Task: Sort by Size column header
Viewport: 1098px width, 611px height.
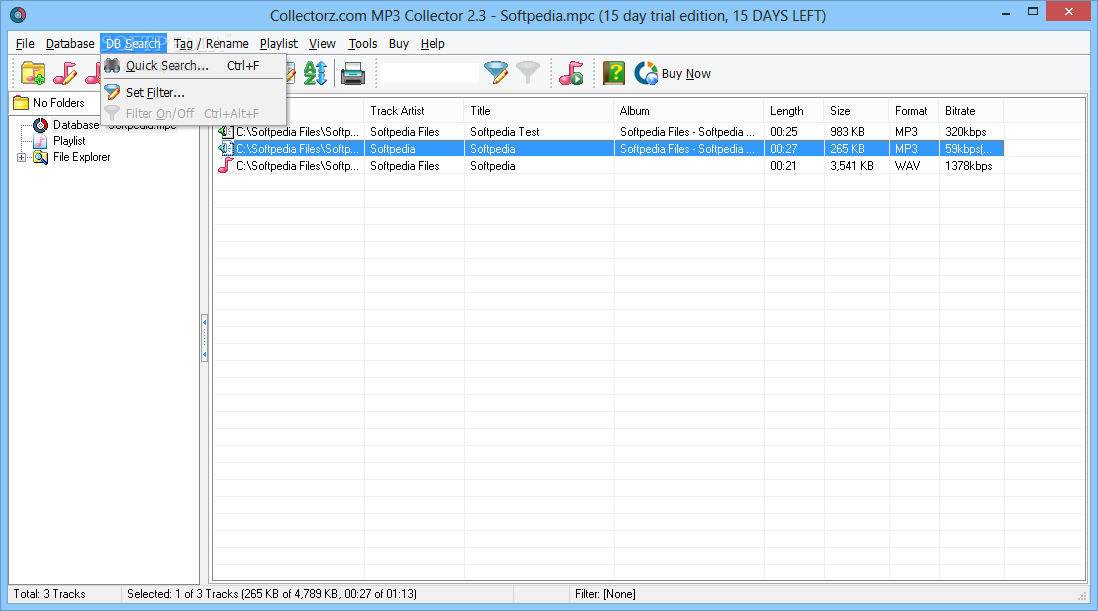Action: 856,111
